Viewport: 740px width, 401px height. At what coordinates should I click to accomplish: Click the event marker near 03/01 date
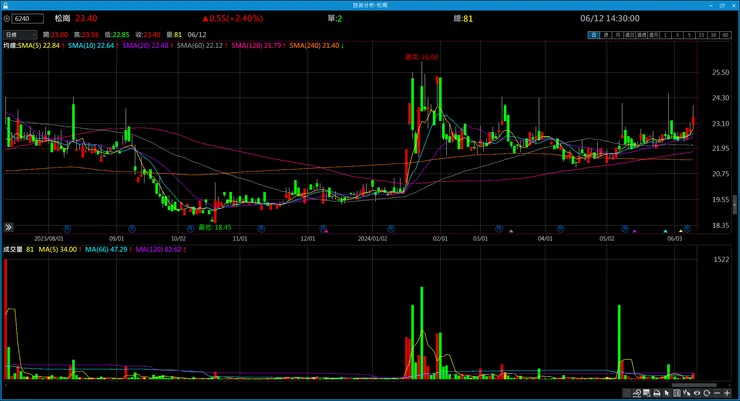tap(499, 229)
